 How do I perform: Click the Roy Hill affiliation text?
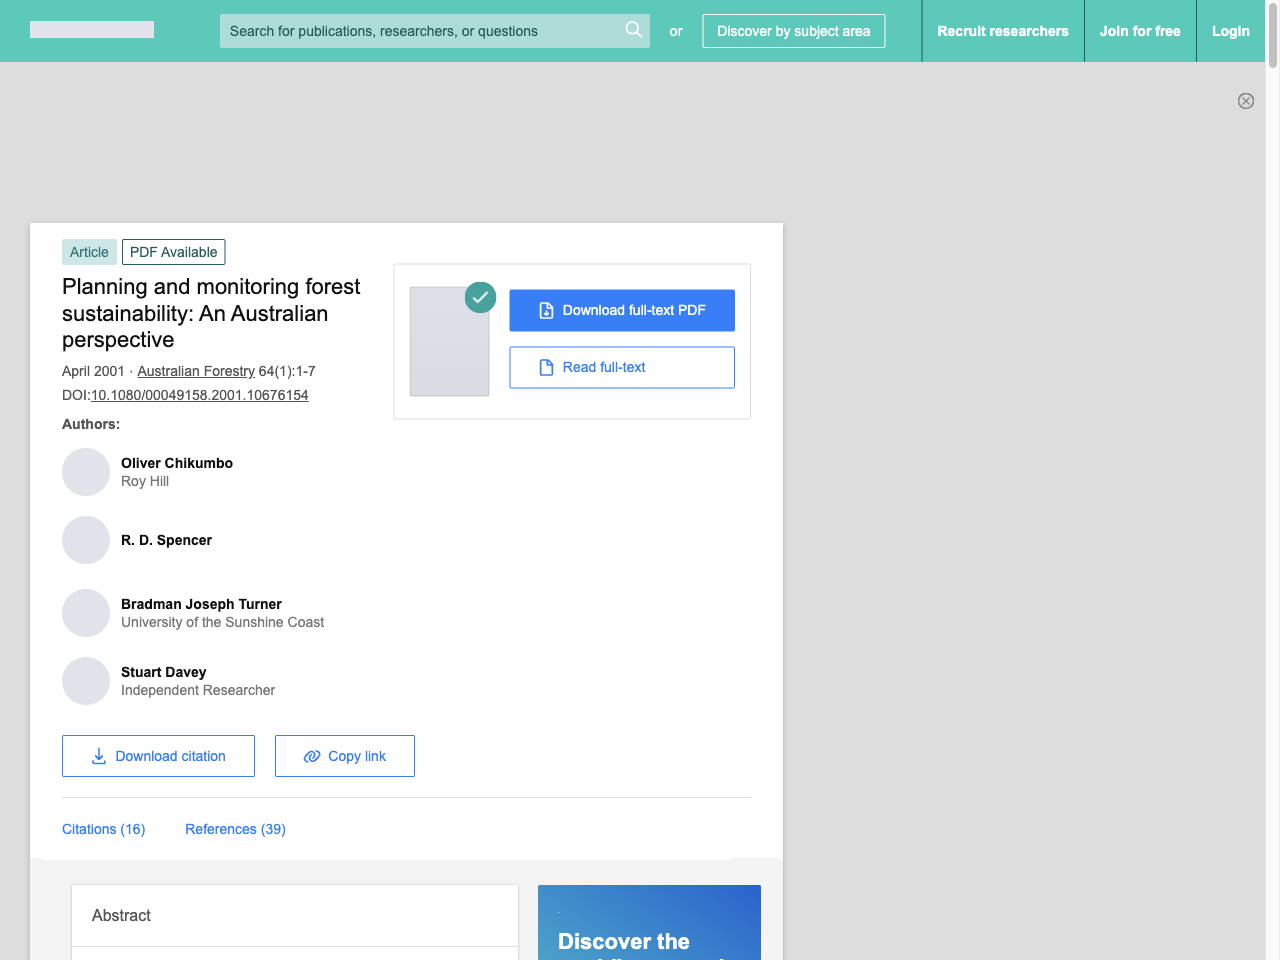click(x=145, y=481)
